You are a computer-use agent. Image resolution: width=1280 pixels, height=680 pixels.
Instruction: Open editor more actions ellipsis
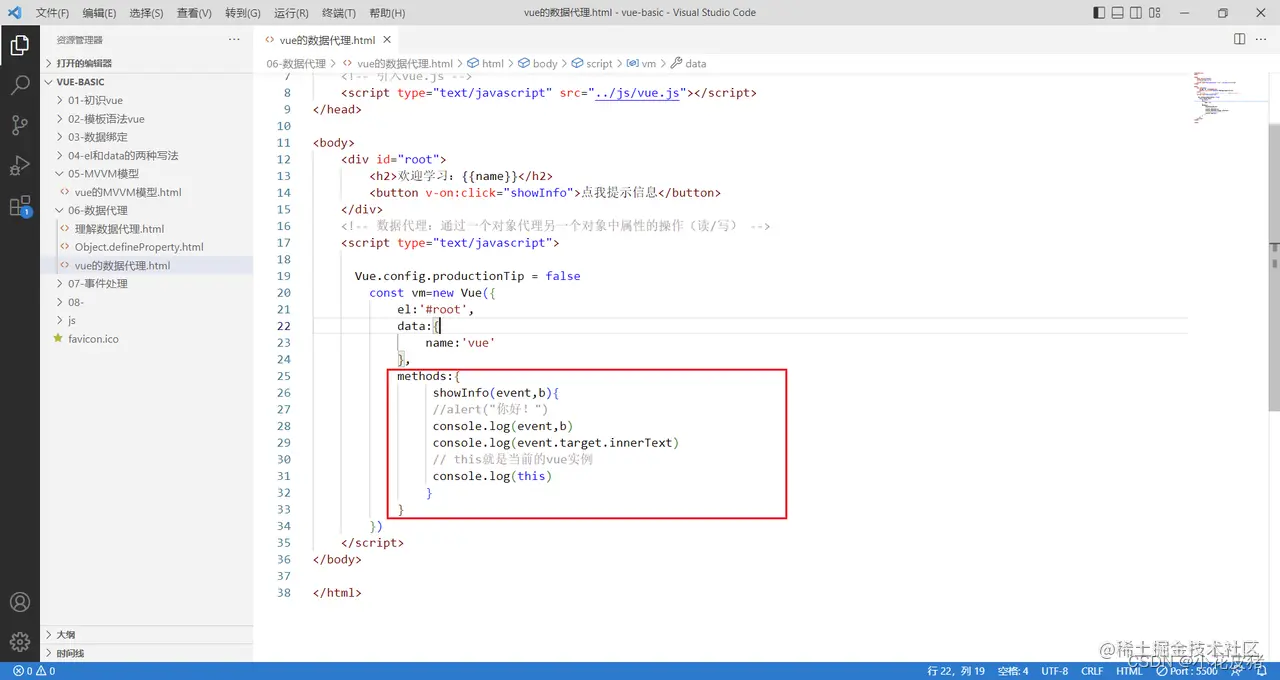point(1262,39)
